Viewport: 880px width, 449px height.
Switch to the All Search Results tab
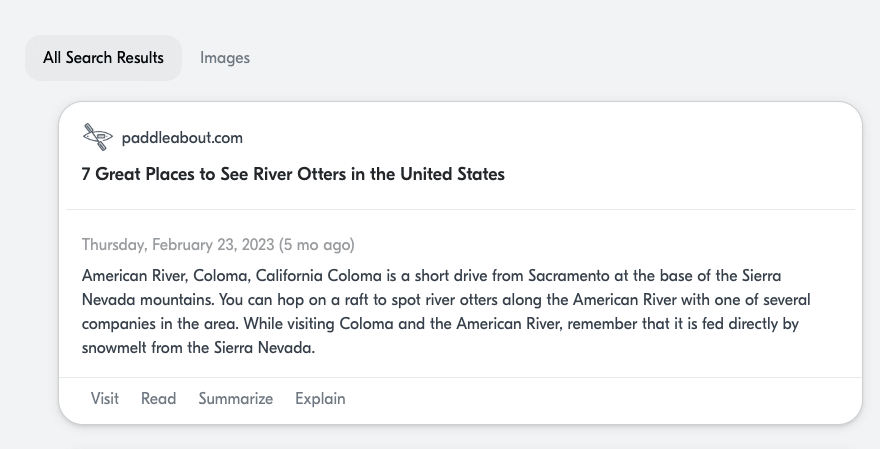click(x=103, y=58)
